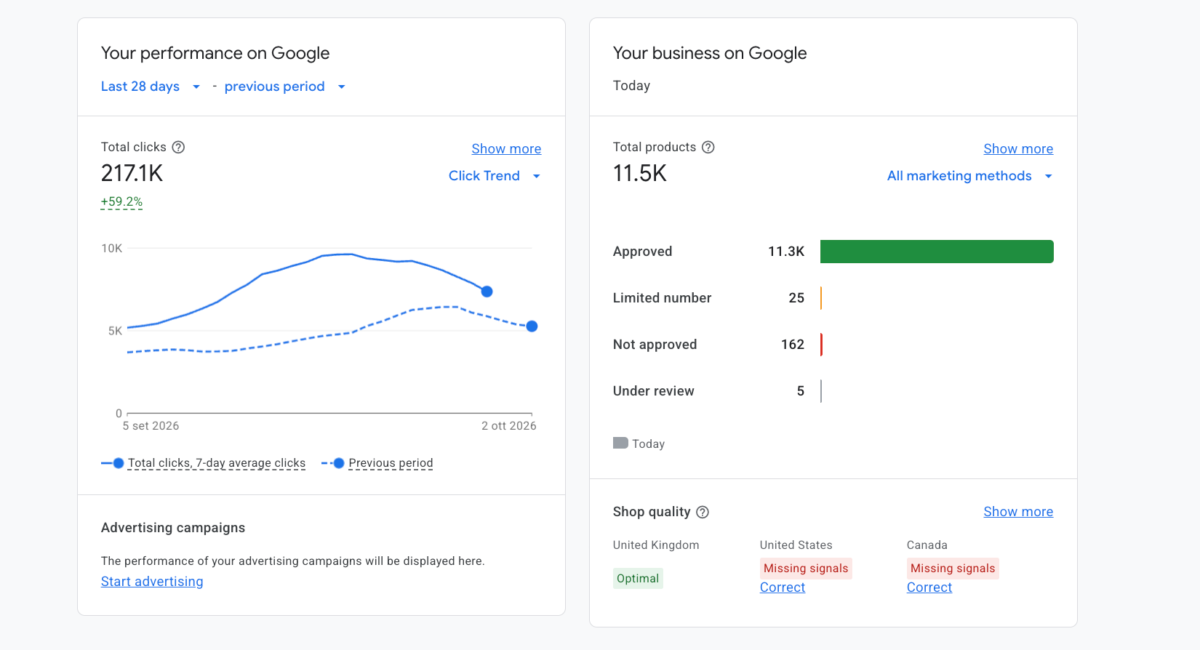
Task: Click the Your business on Google heading
Action: point(710,53)
